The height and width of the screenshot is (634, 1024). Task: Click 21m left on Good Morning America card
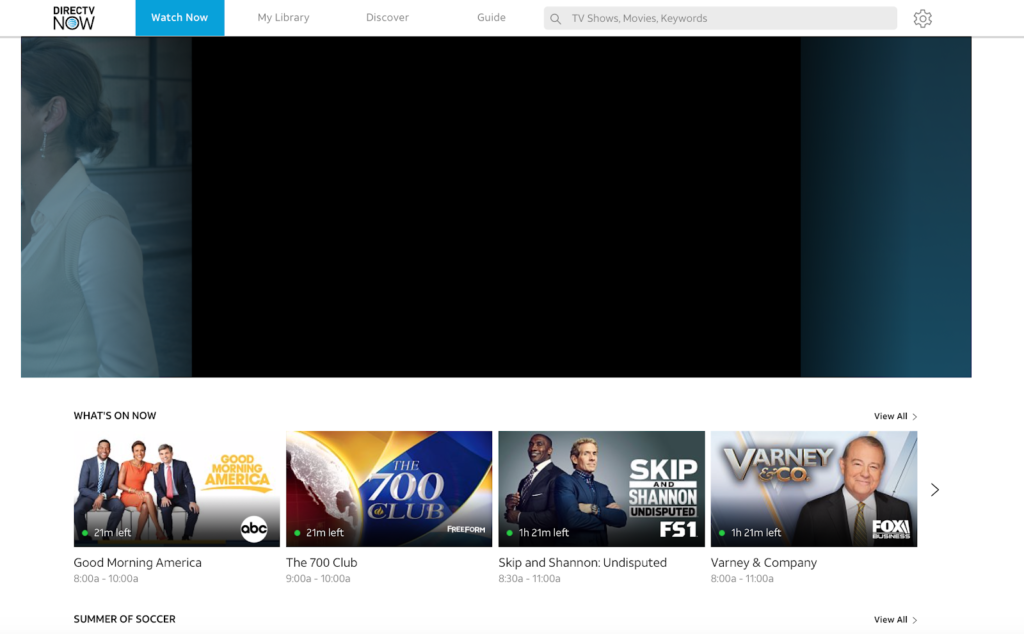click(x=112, y=533)
